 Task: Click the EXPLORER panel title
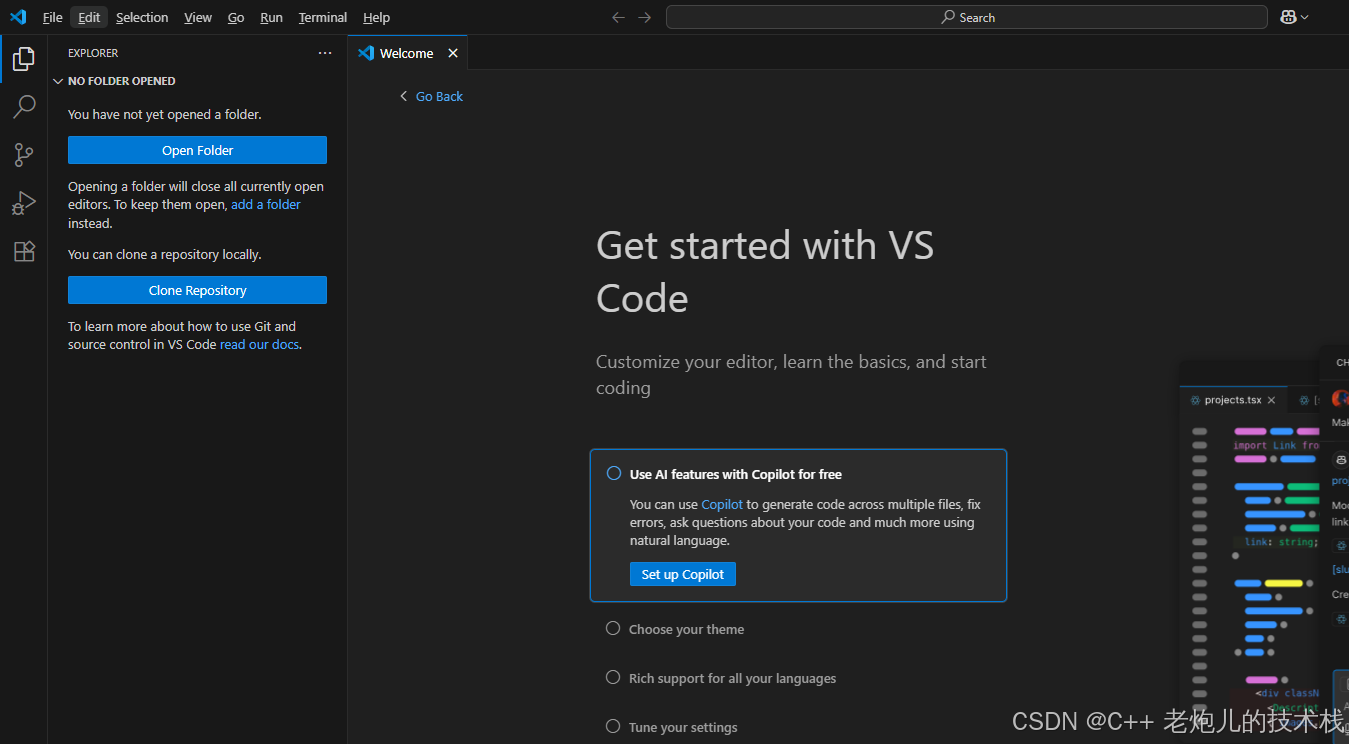[x=93, y=53]
